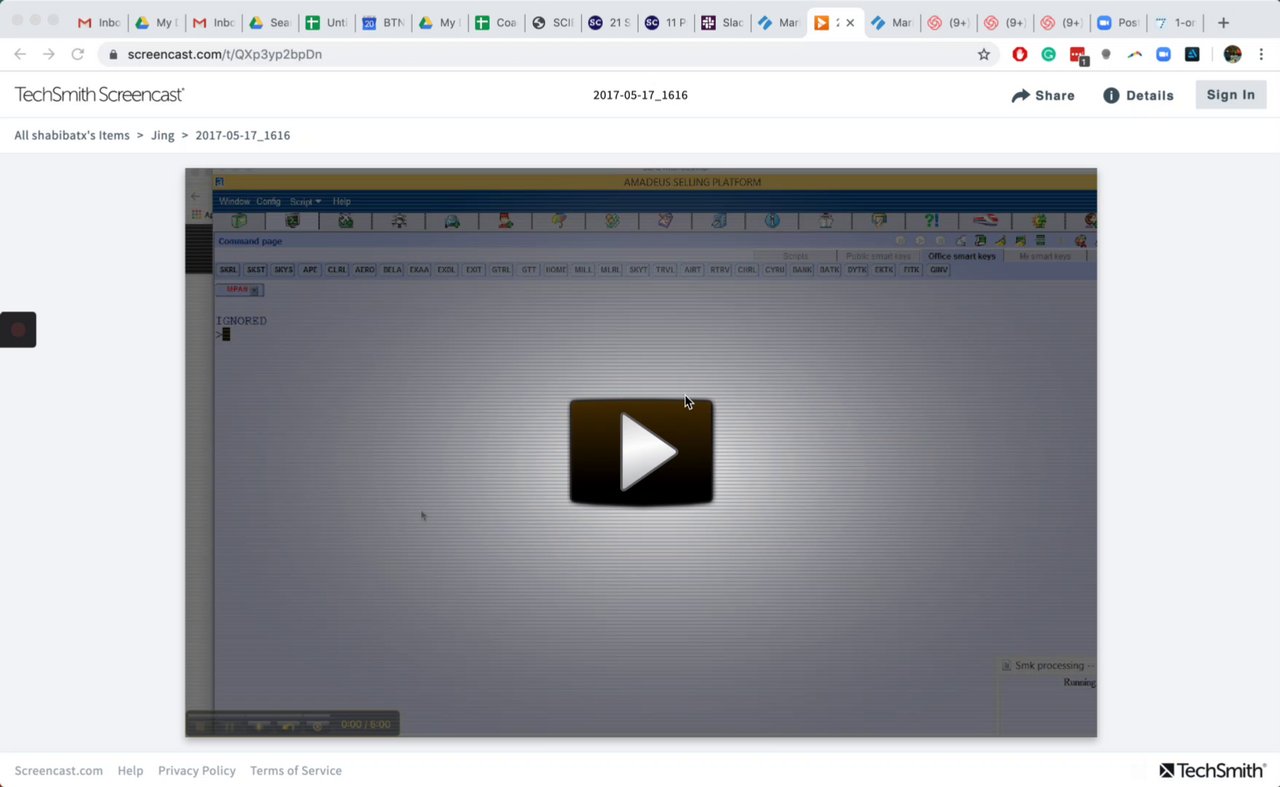The image size is (1280, 787).
Task: Click the IGNORED text in video preview
Action: tap(242, 321)
